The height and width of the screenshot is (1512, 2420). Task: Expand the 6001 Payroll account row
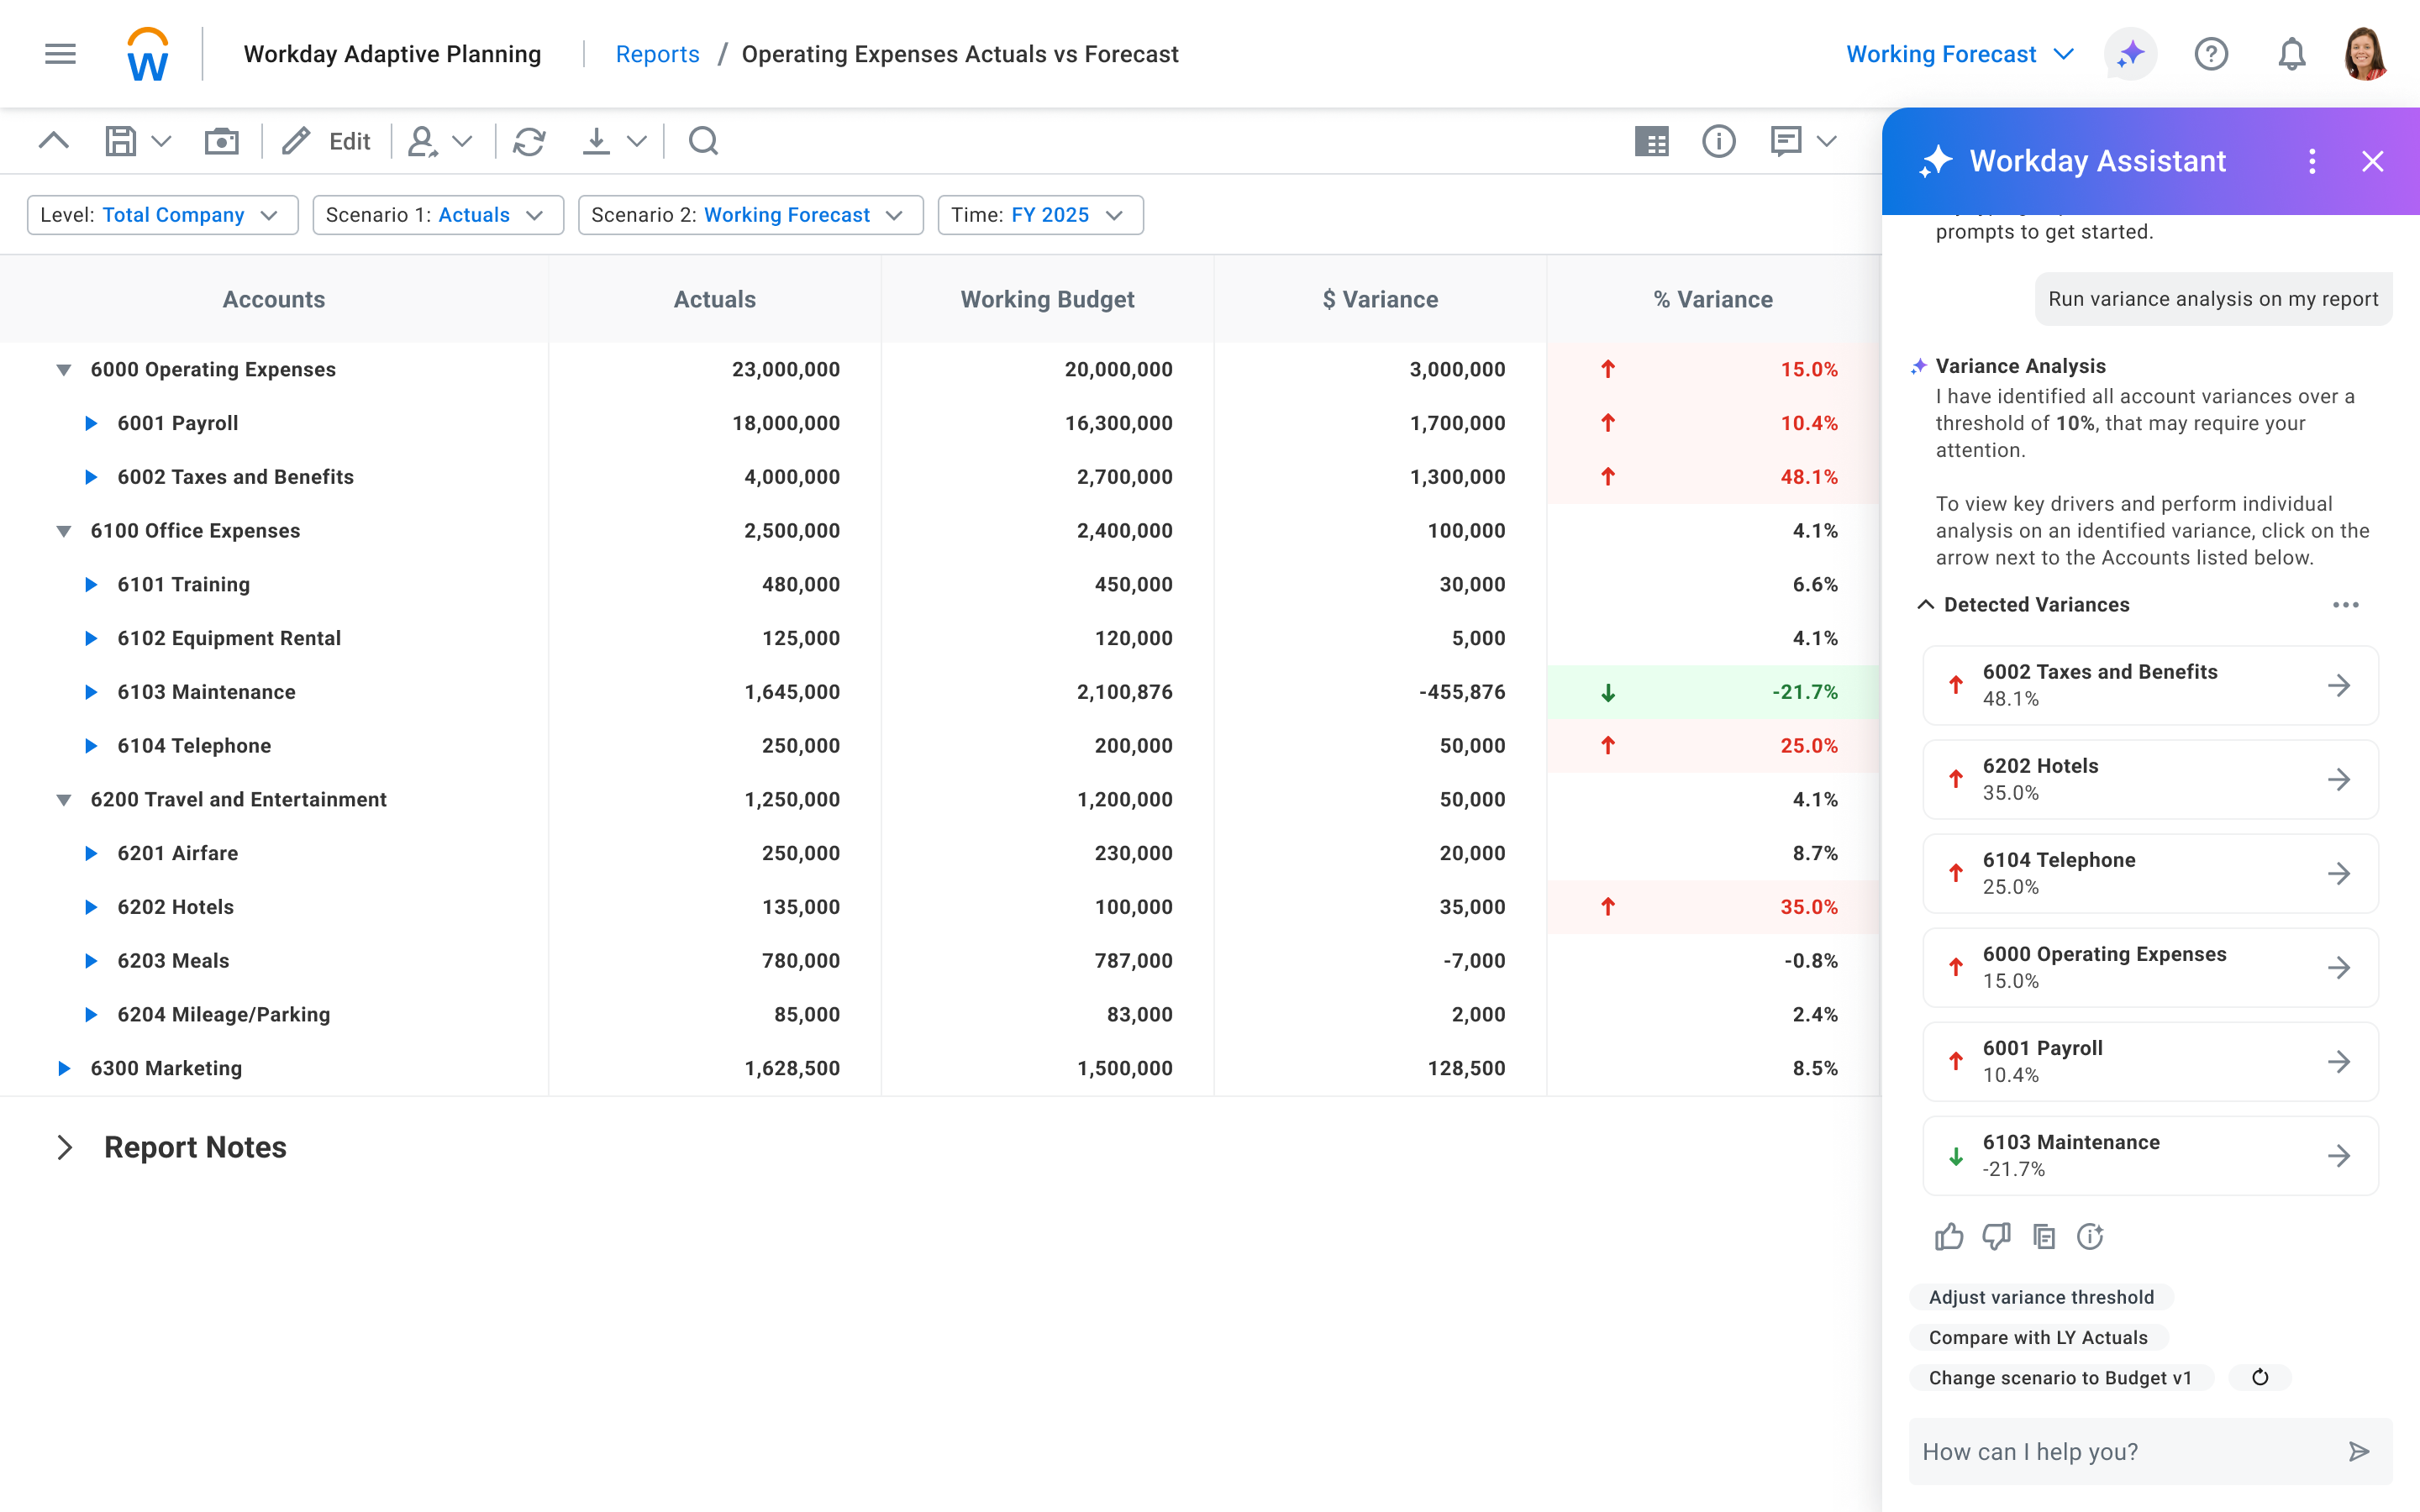(92, 422)
